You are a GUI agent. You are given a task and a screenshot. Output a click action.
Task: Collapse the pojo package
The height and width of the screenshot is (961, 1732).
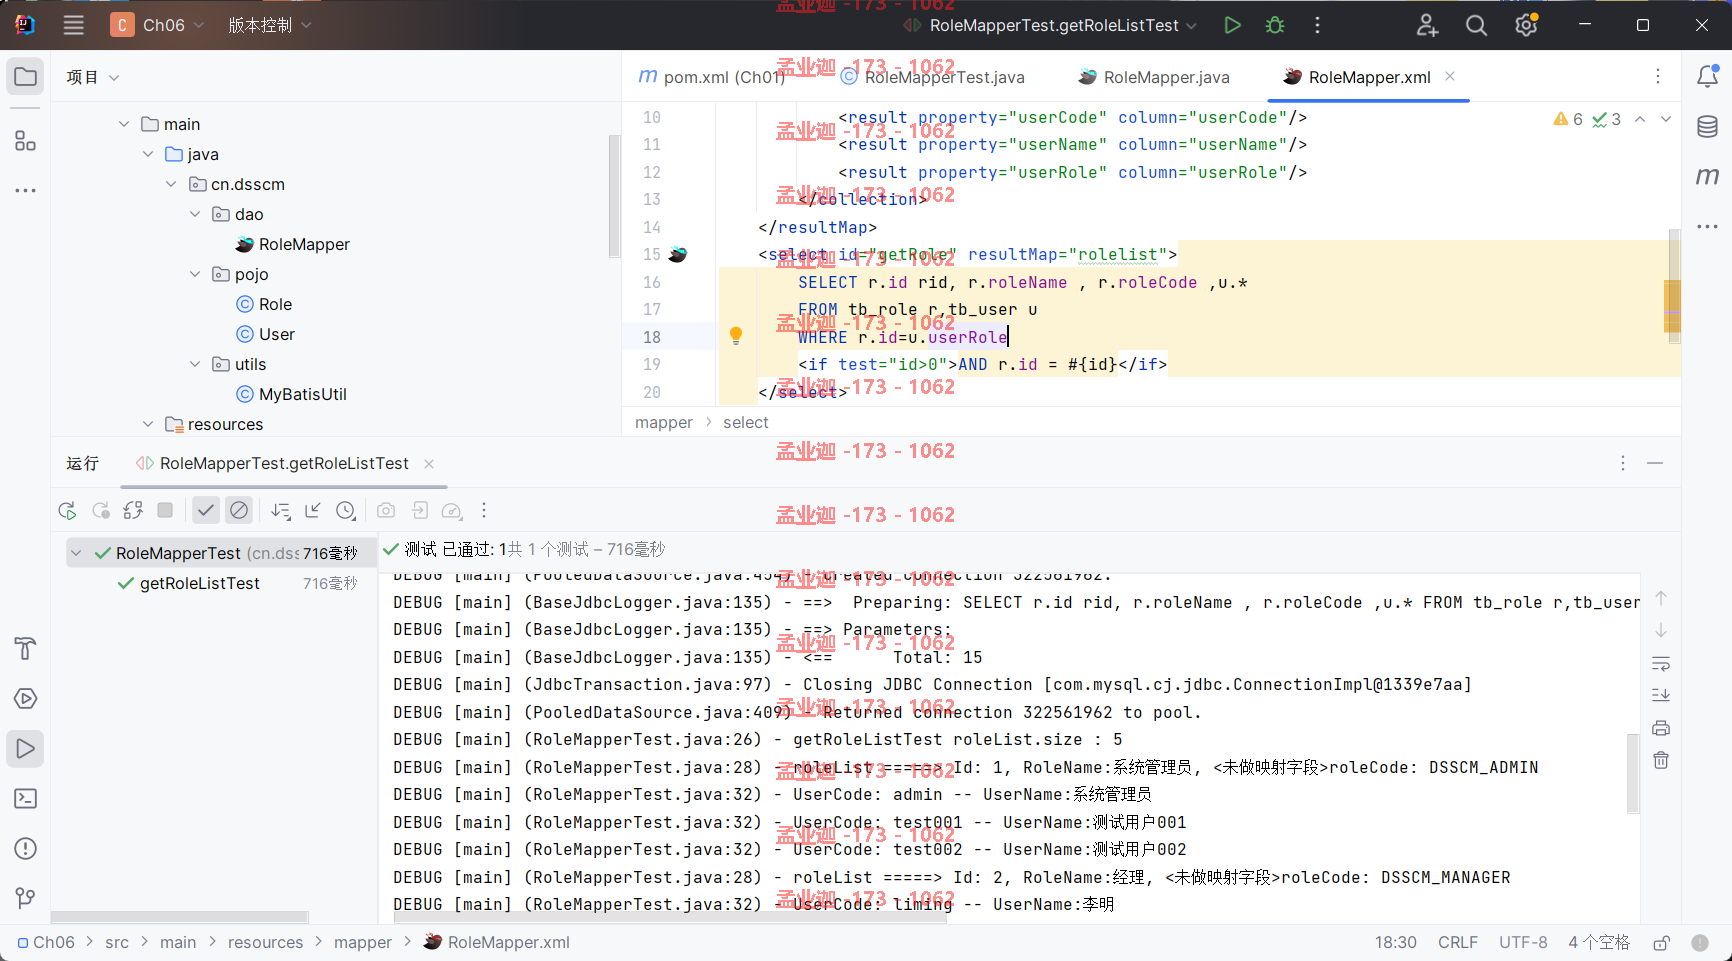click(x=195, y=274)
